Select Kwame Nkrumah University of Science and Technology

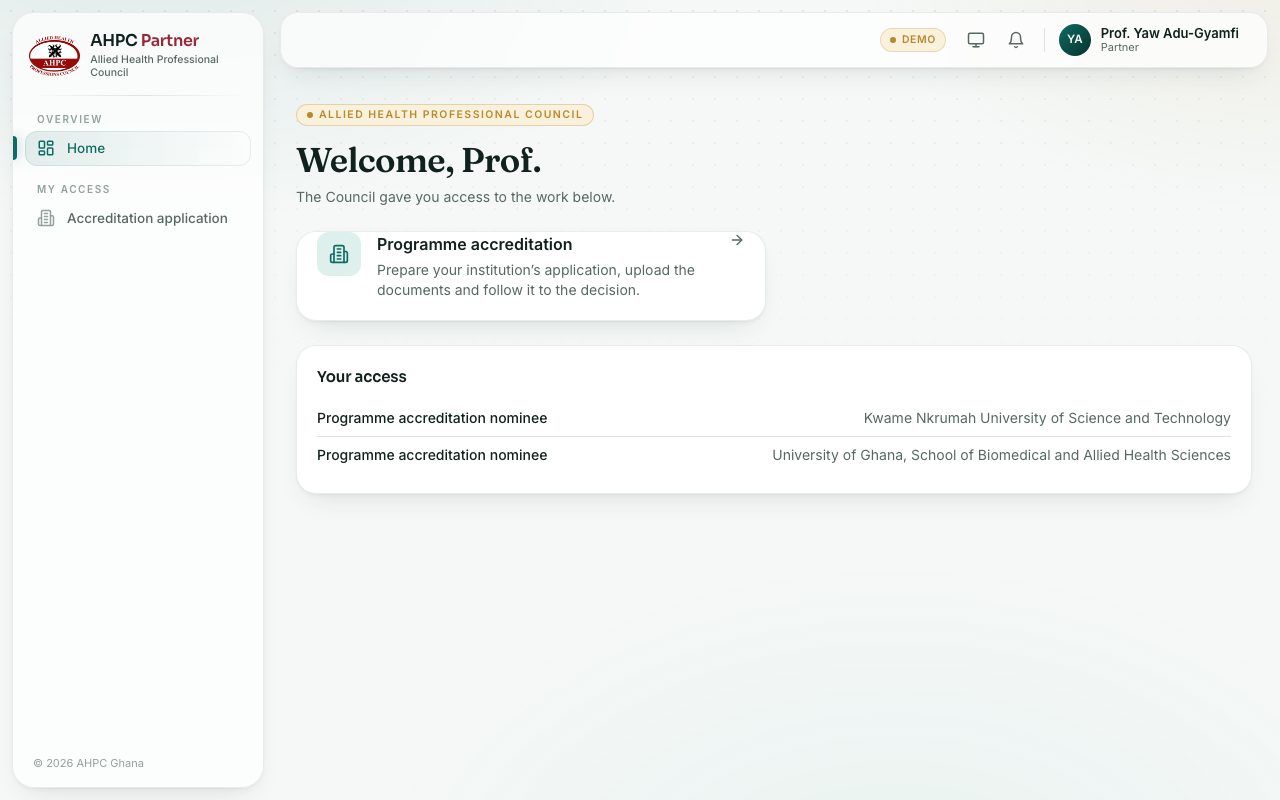(x=1047, y=418)
